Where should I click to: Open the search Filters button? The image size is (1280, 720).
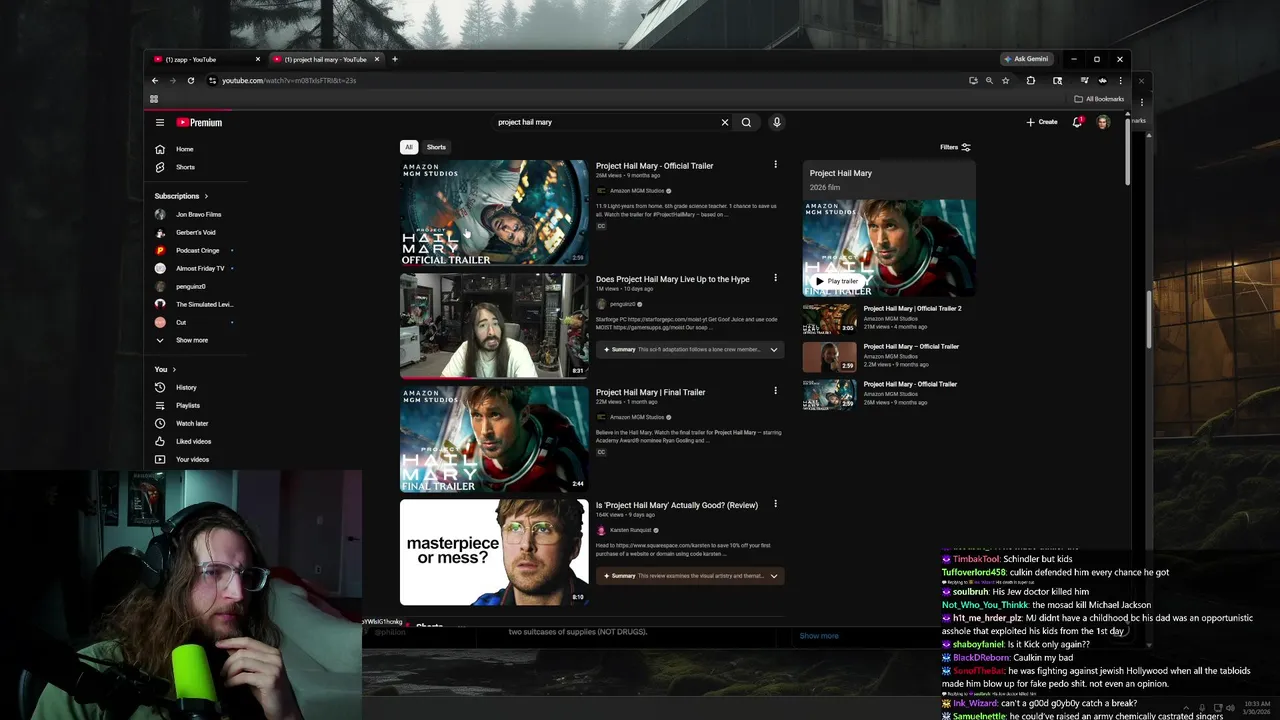(x=955, y=147)
